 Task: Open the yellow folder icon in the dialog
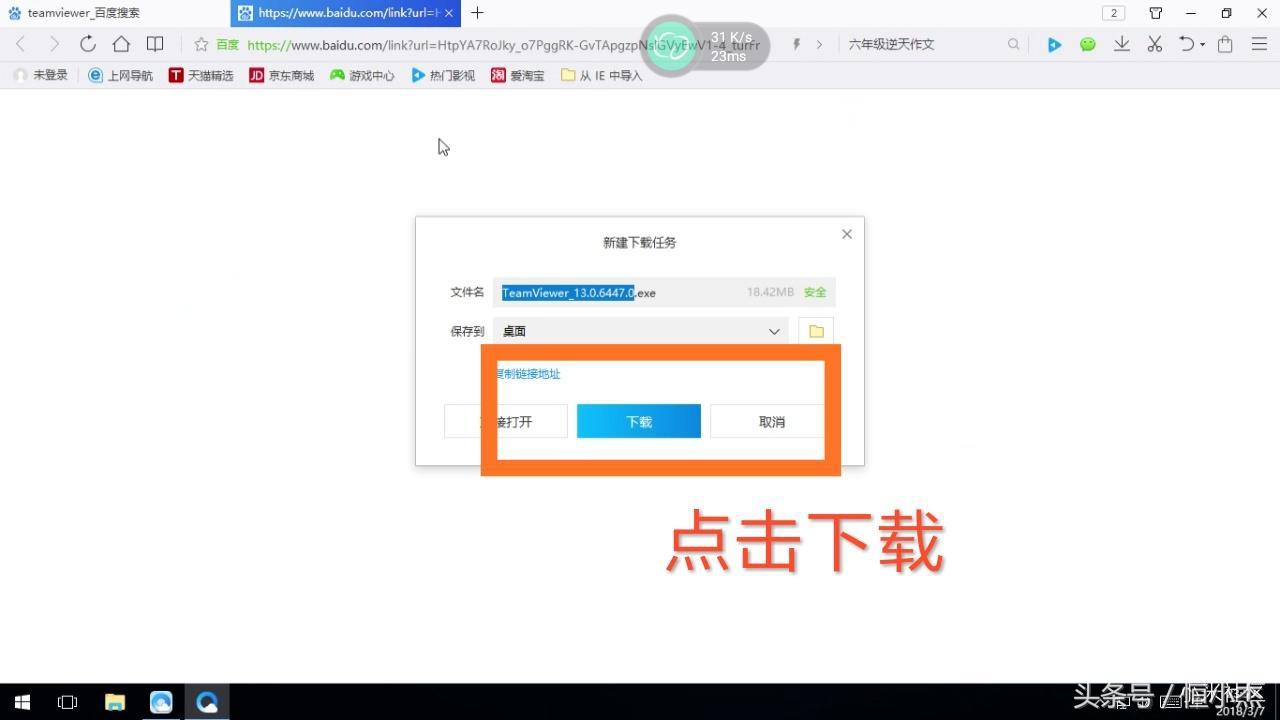click(815, 330)
